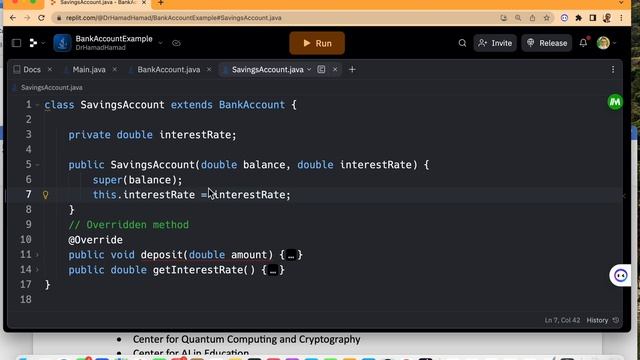Close the BankAccount.java tab

[x=209, y=69]
